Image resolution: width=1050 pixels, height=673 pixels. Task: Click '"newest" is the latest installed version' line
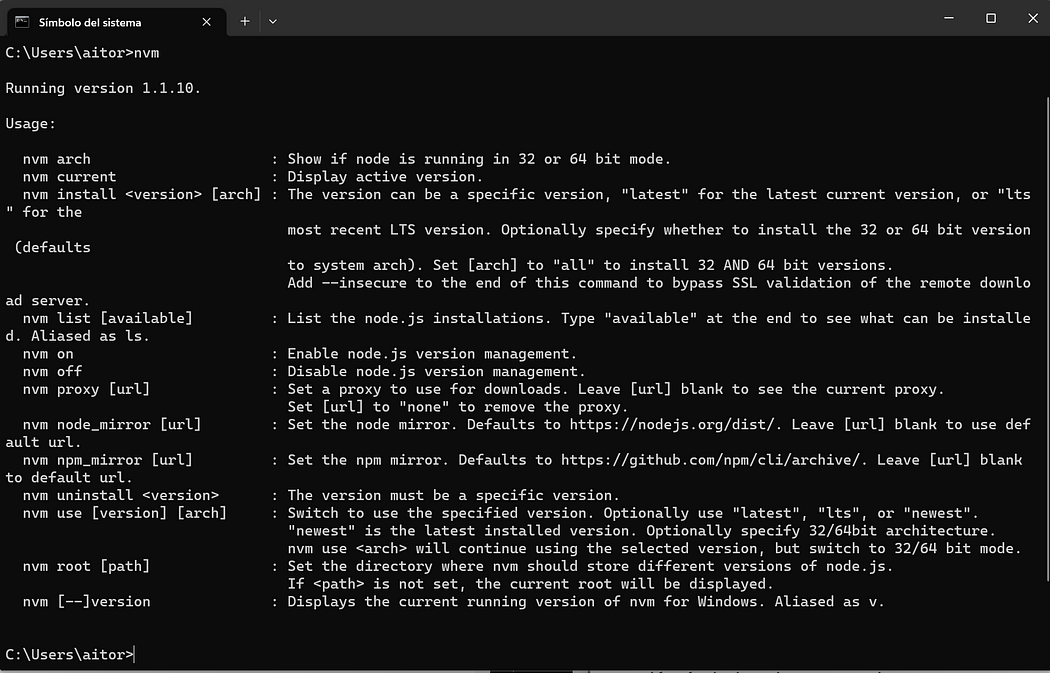click(x=642, y=531)
